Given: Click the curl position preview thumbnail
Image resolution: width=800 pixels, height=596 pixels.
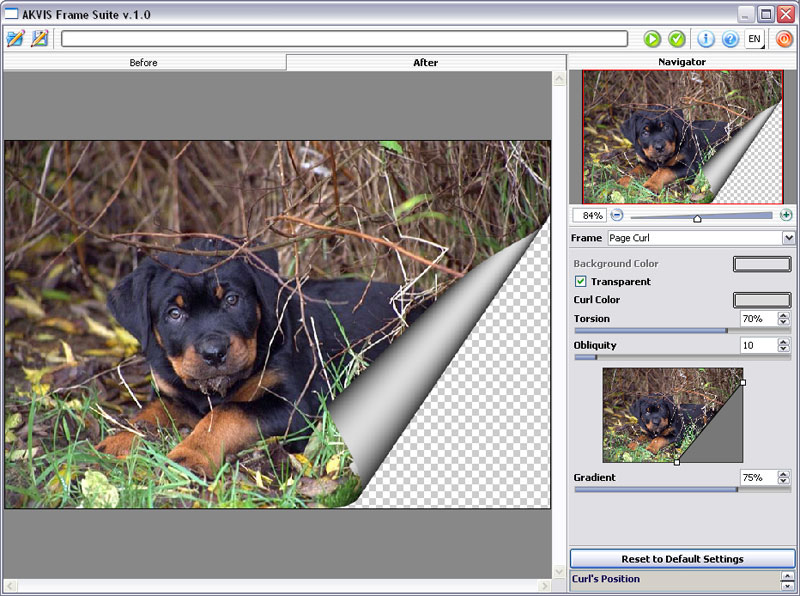Looking at the screenshot, I should [673, 415].
